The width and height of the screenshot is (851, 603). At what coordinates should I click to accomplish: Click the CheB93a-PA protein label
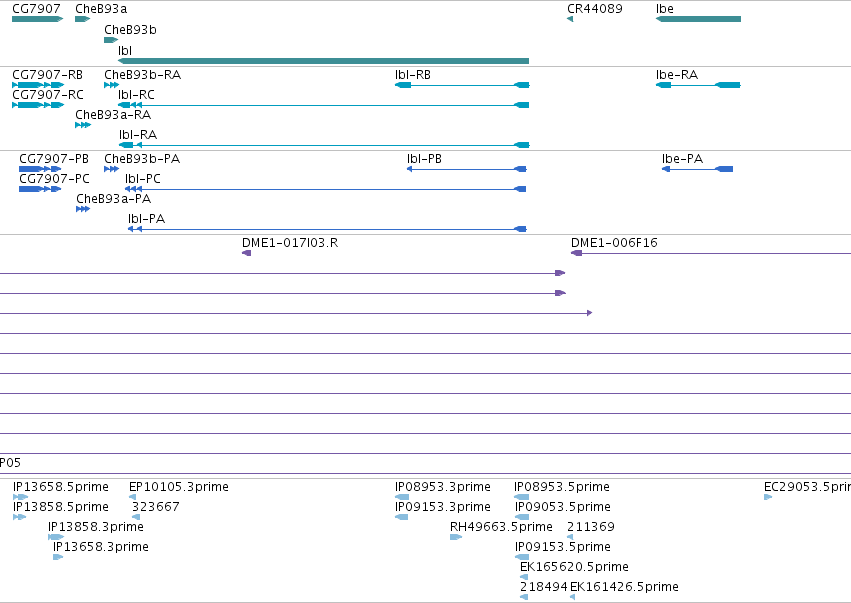point(114,199)
